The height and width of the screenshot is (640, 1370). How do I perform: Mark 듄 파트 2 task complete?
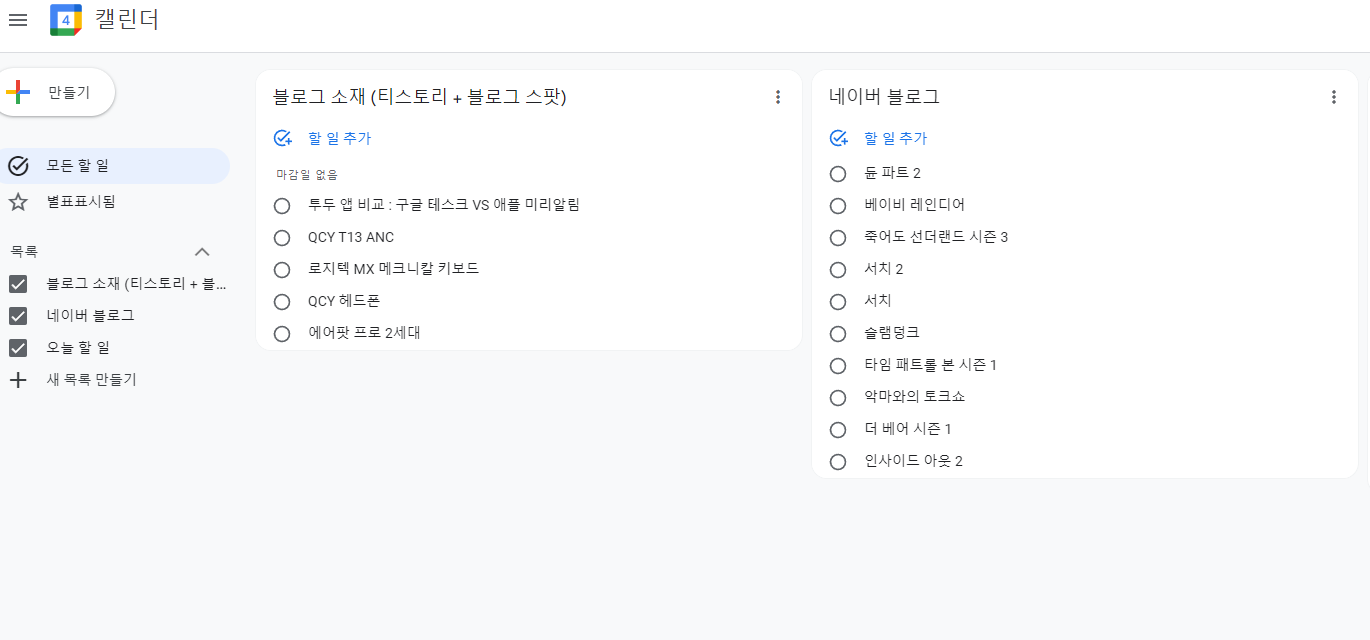tap(838, 174)
